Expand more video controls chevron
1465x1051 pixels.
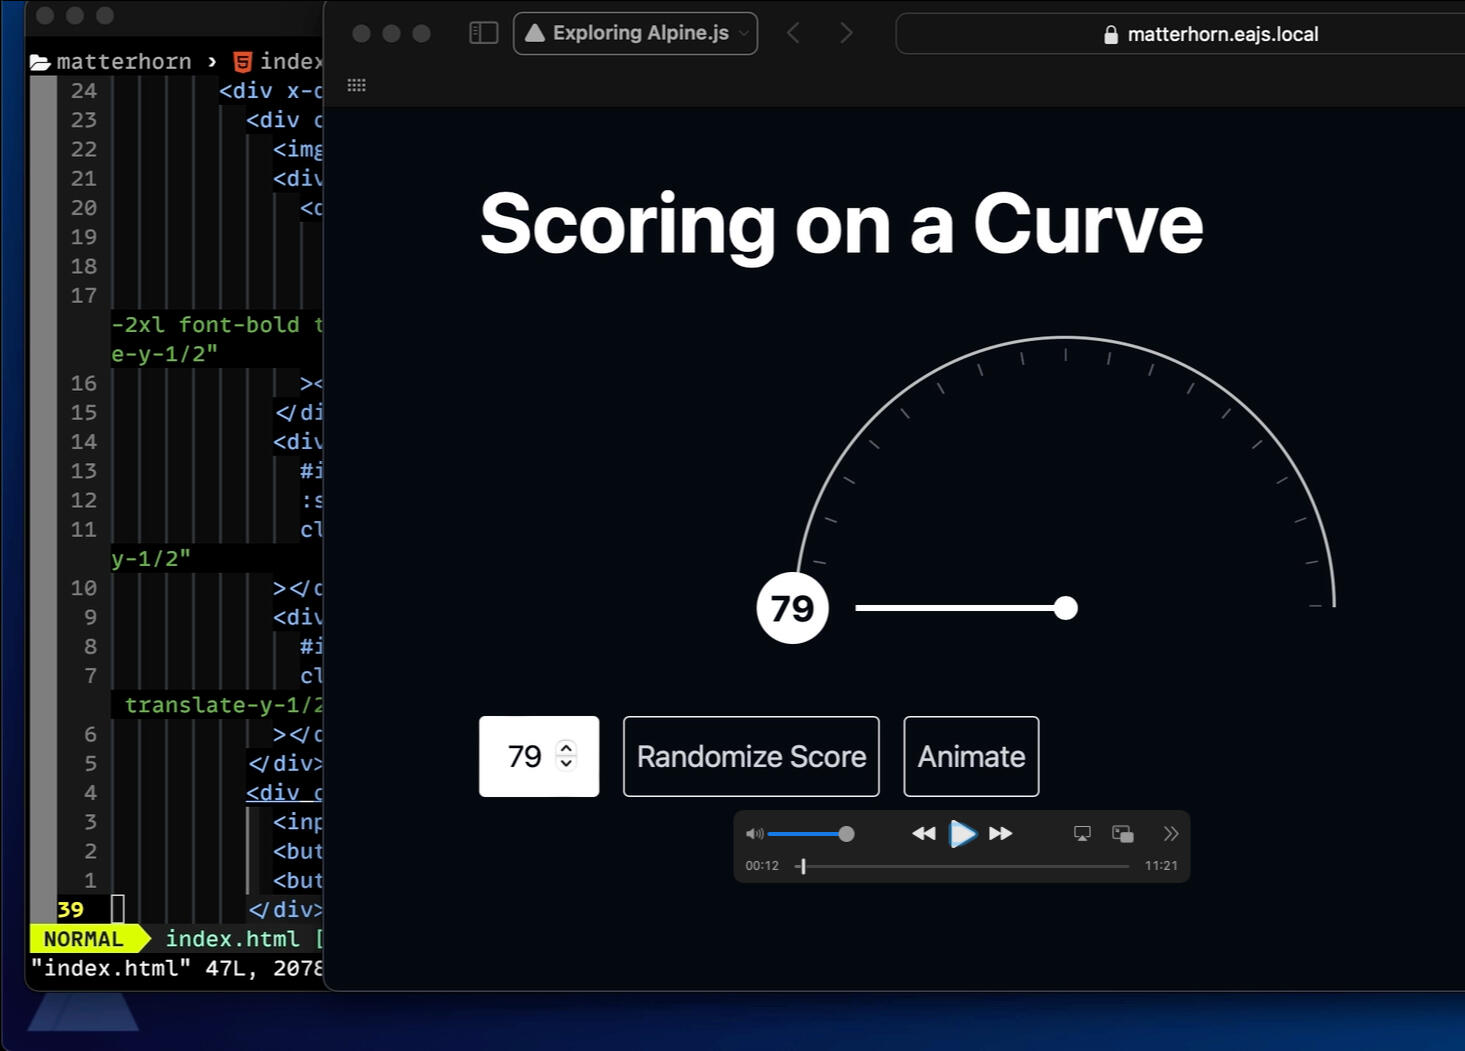click(1171, 834)
